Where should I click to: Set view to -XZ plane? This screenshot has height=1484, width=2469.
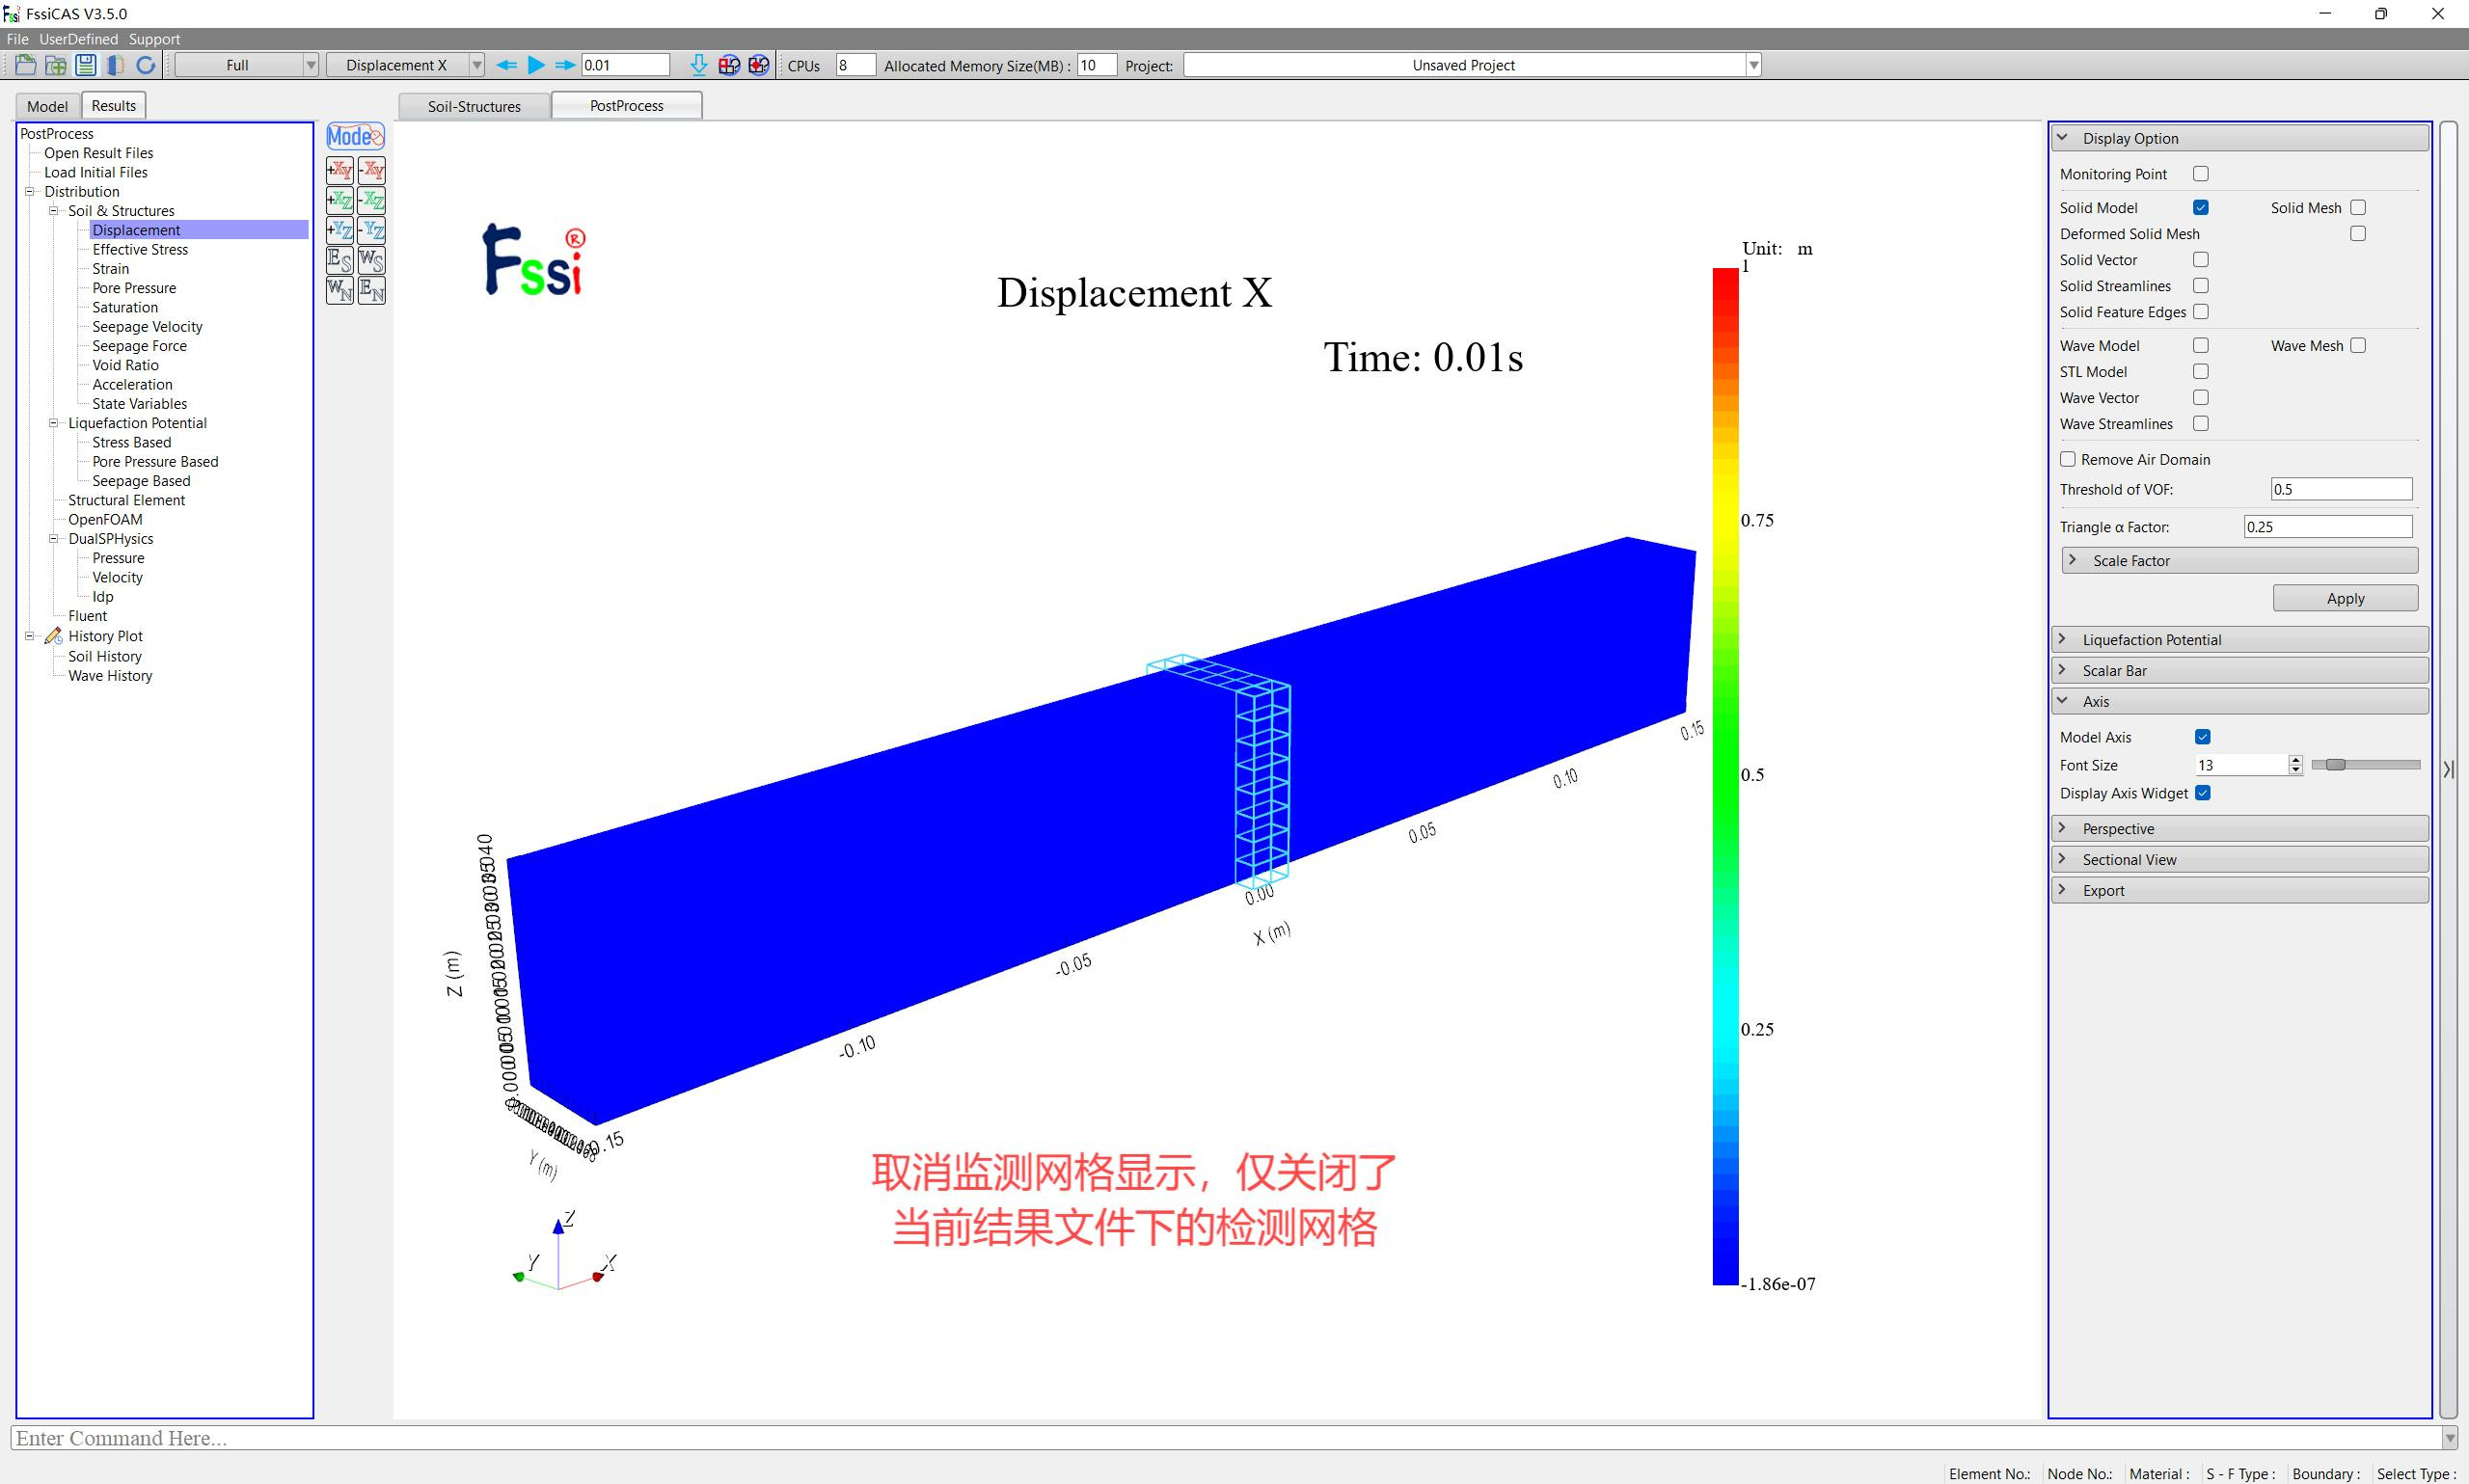372,200
